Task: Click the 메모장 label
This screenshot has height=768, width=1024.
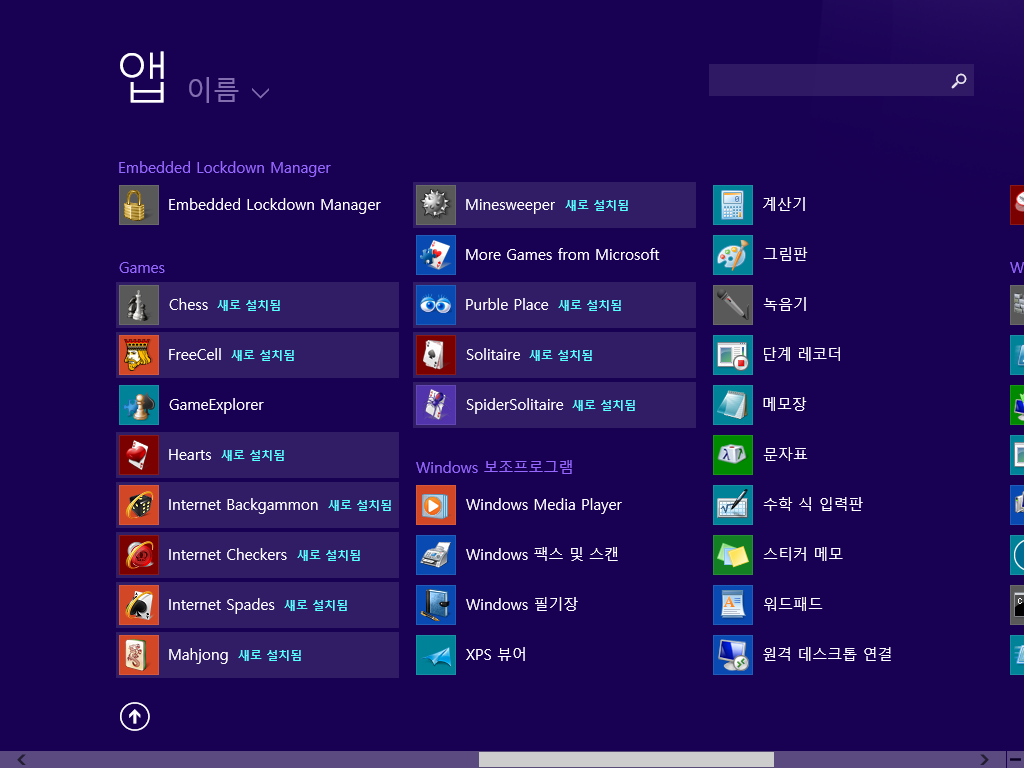Action: [x=784, y=404]
